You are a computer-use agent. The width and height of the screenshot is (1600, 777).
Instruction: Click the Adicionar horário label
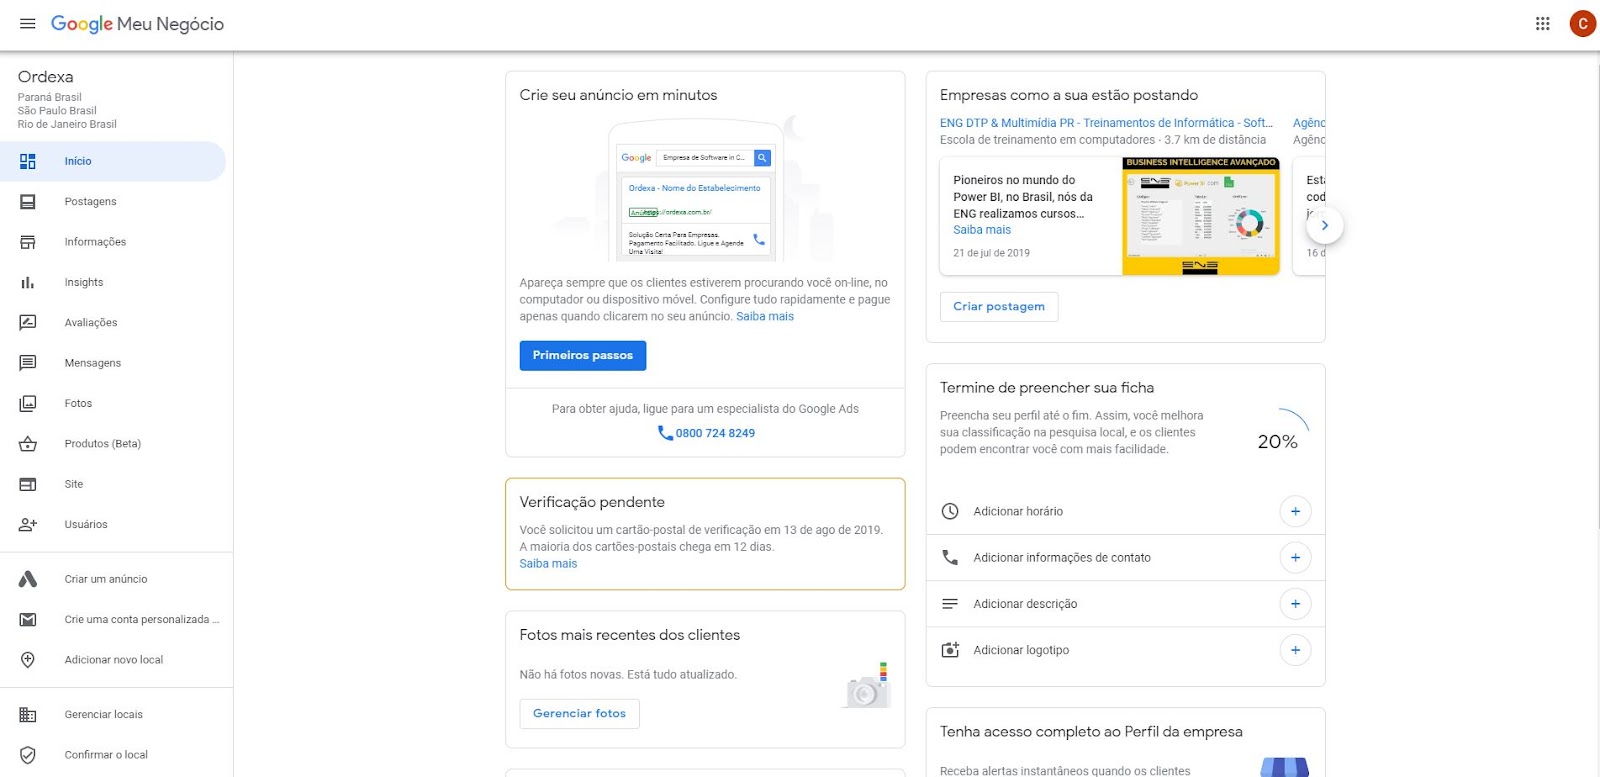pyautogui.click(x=1018, y=511)
